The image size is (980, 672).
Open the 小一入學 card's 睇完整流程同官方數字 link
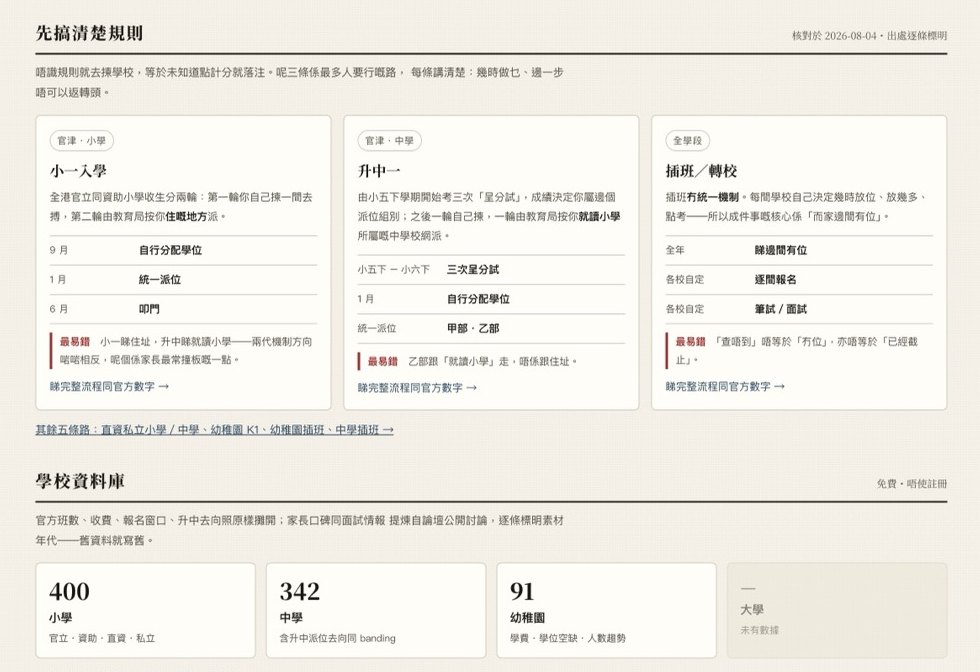[x=109, y=386]
